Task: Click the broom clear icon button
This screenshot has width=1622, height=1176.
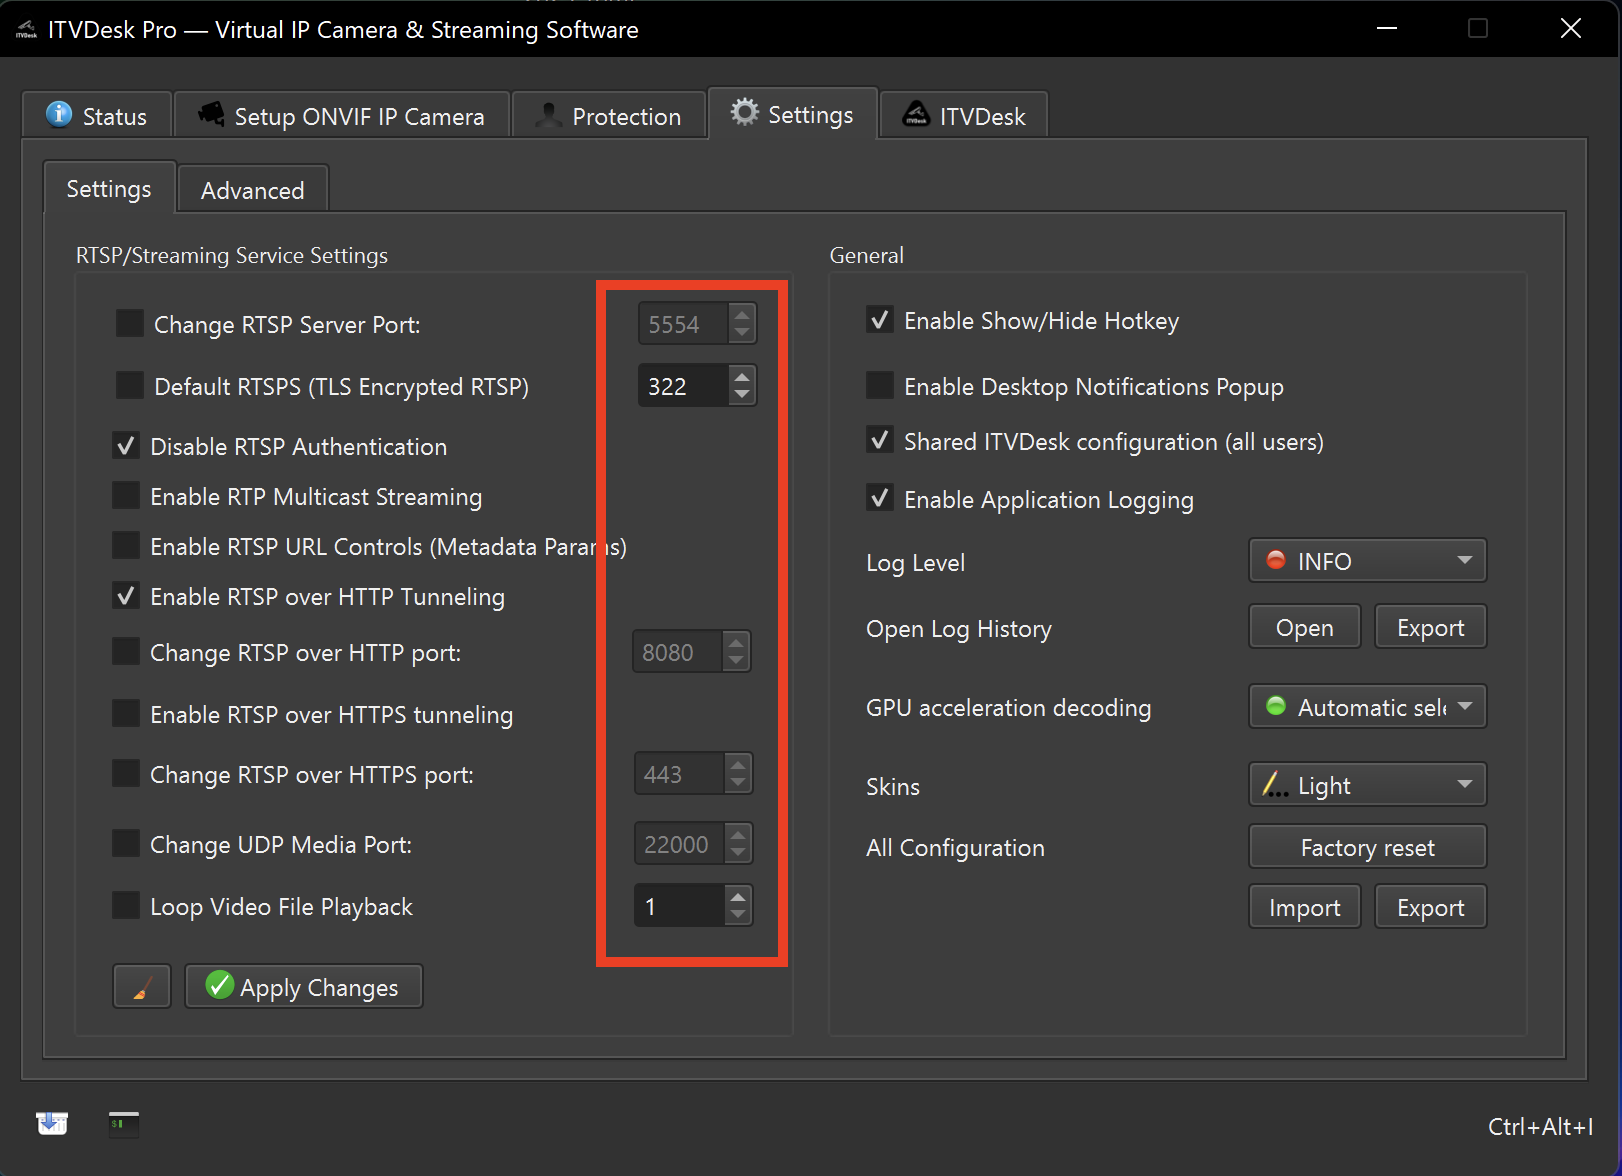Action: click(x=142, y=987)
